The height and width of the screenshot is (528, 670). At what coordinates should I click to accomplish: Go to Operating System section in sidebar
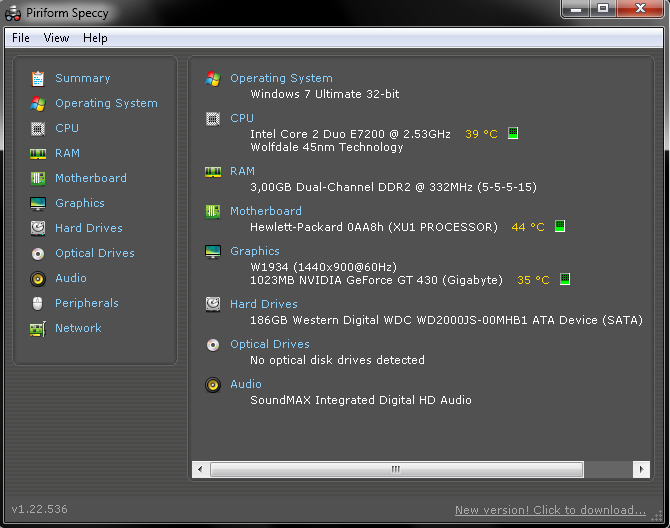106,103
